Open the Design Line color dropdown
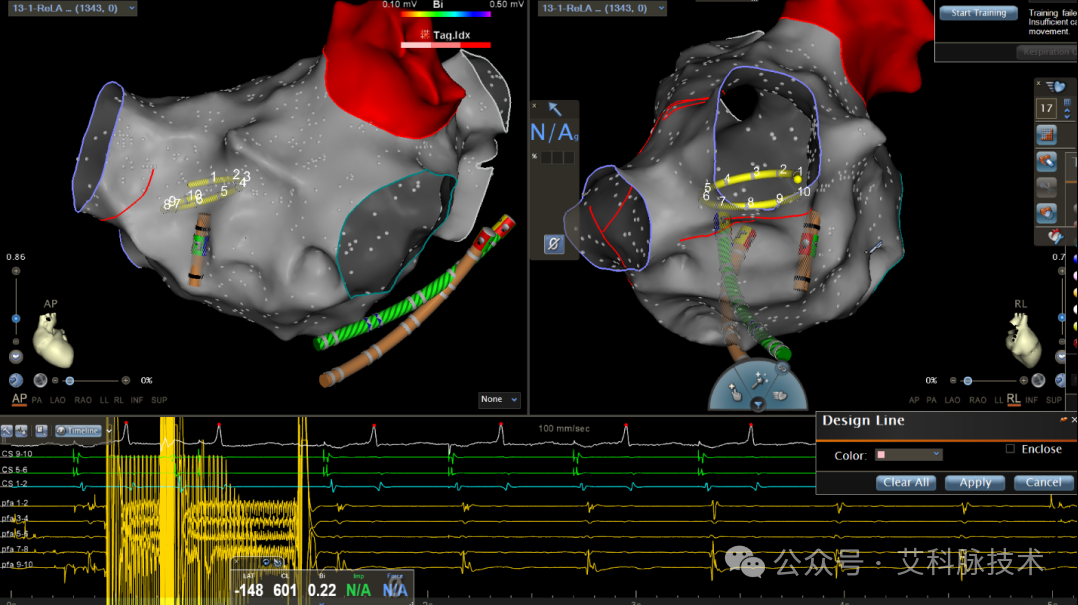This screenshot has height=605, width=1078. pos(908,454)
